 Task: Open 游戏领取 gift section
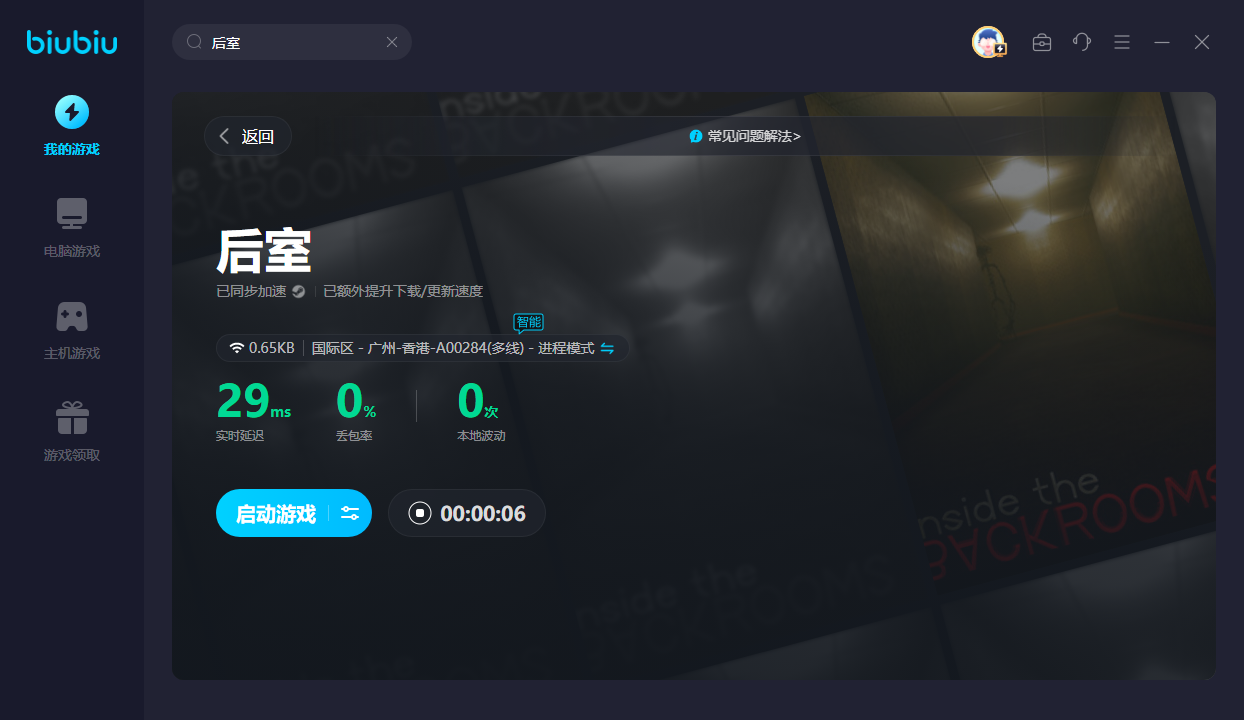(71, 430)
